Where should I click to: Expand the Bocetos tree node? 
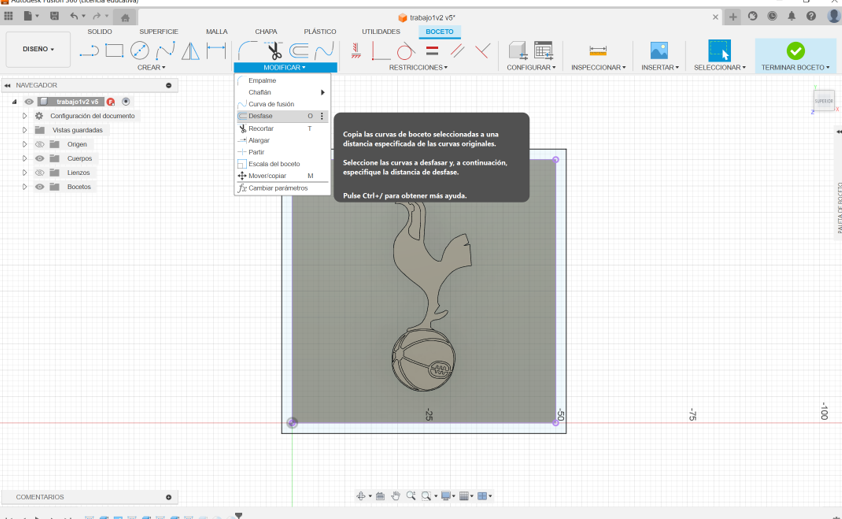[24, 187]
